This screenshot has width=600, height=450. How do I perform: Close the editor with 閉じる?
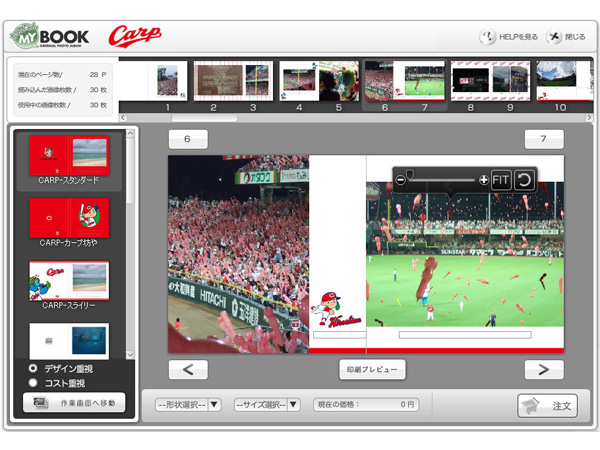point(566,37)
